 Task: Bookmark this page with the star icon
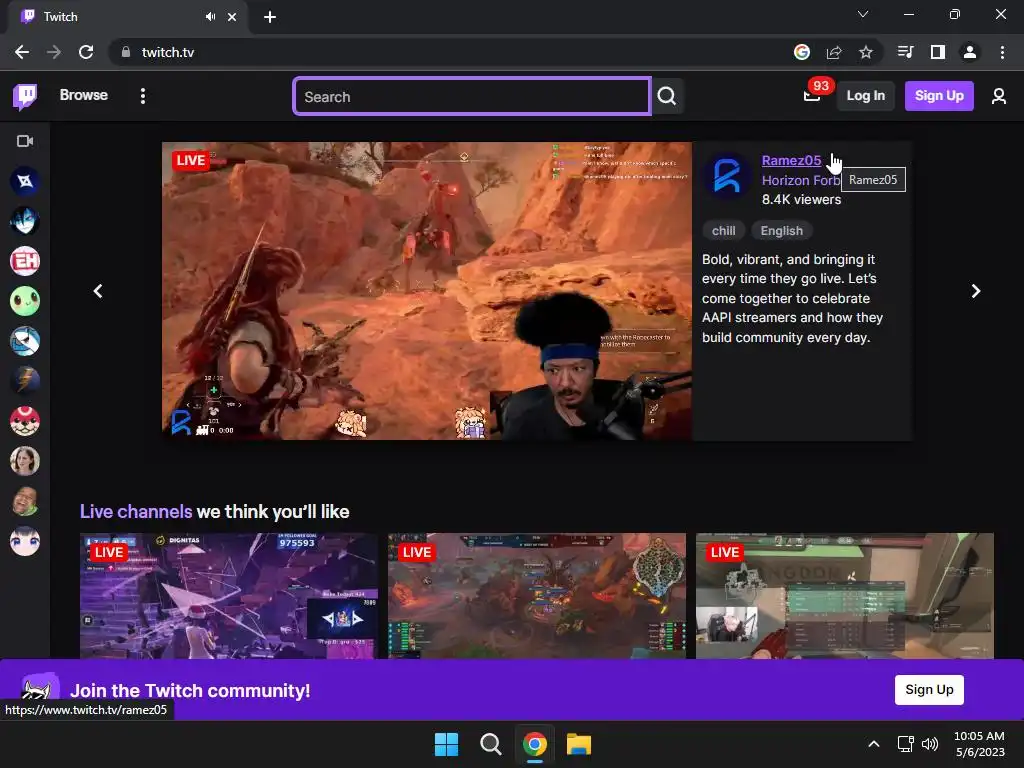(866, 52)
